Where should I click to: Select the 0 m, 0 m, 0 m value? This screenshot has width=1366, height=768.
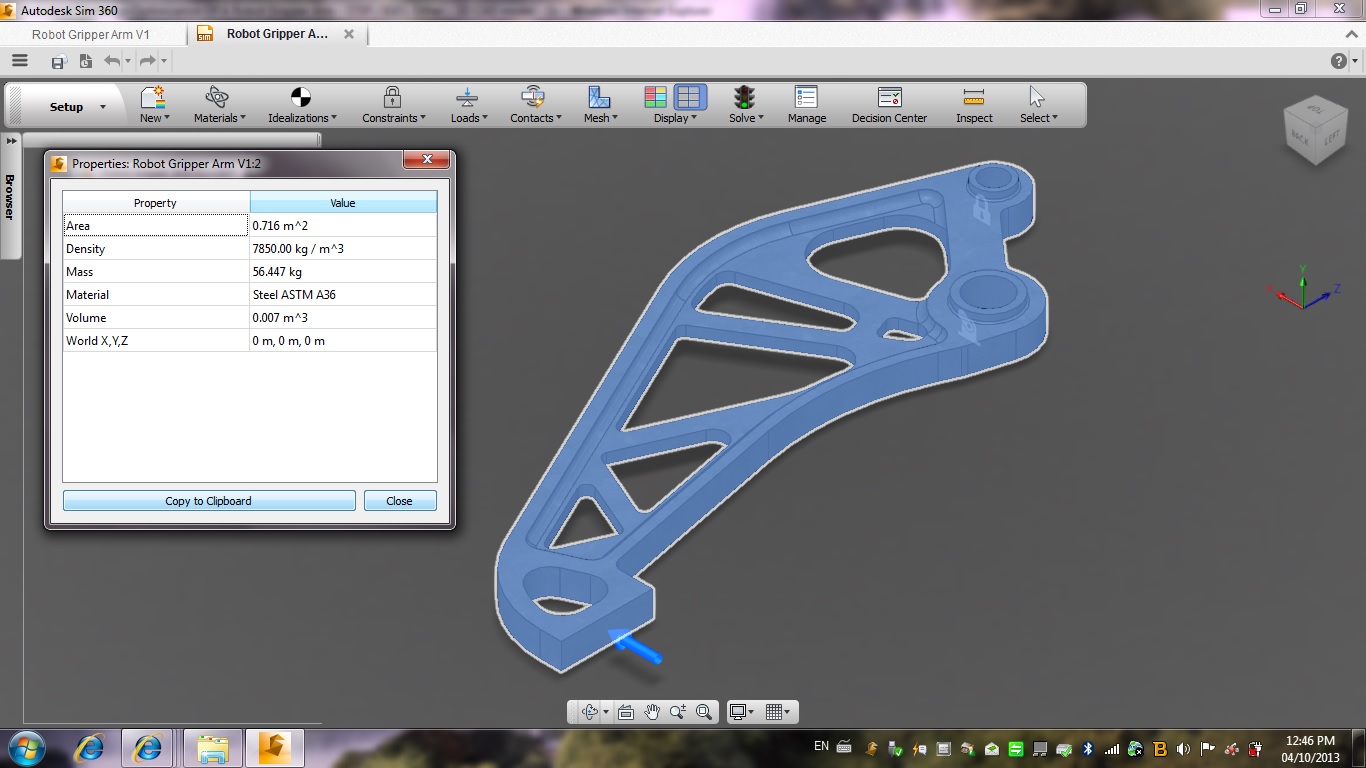coord(343,341)
